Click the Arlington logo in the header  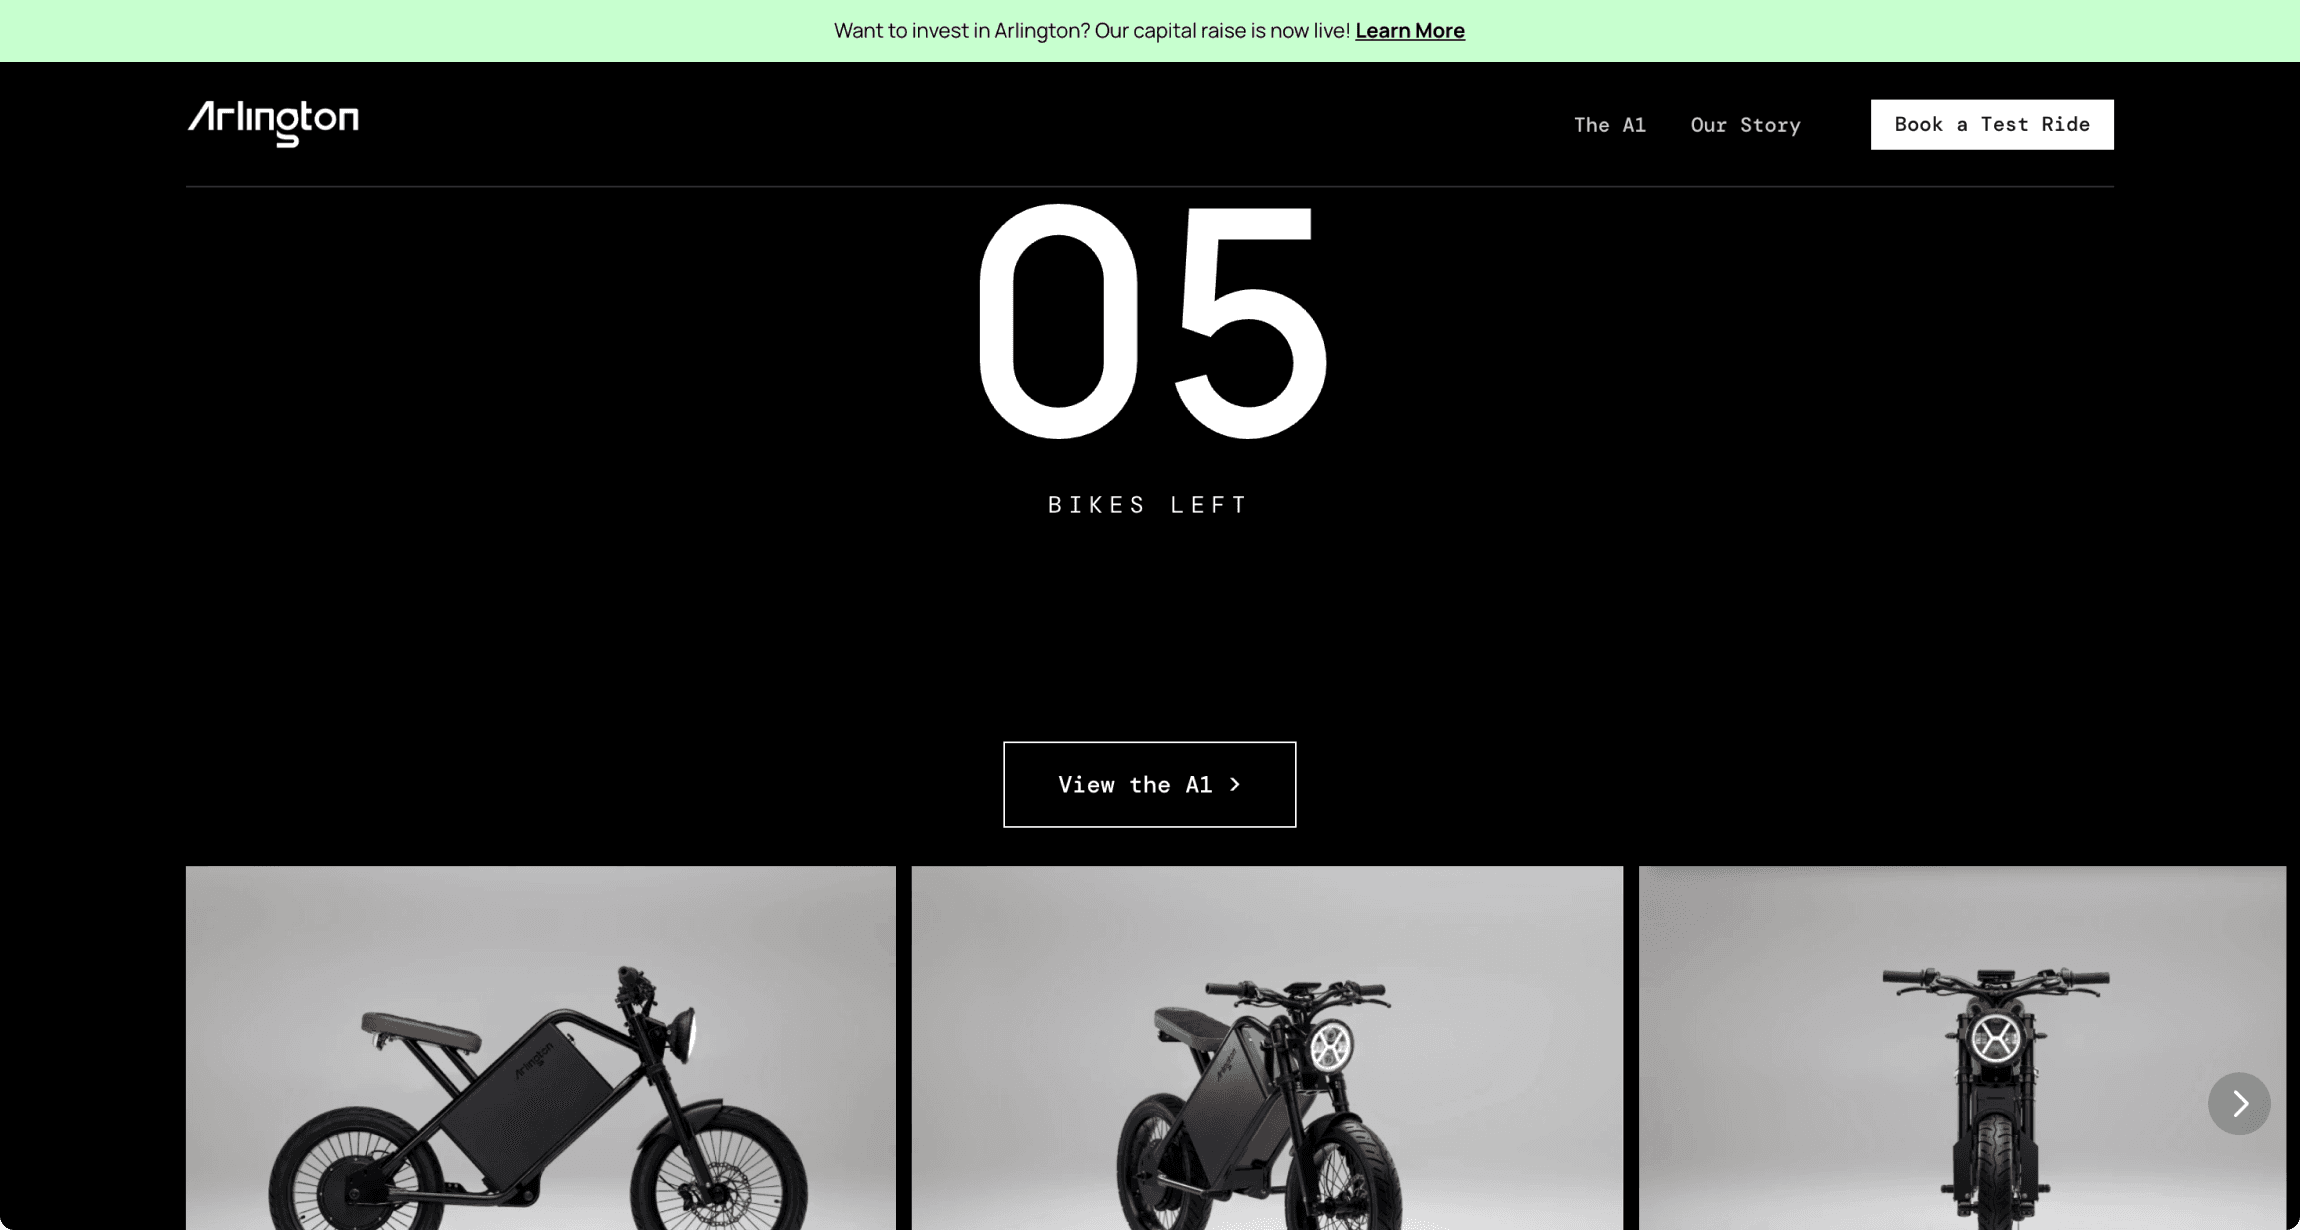273,123
